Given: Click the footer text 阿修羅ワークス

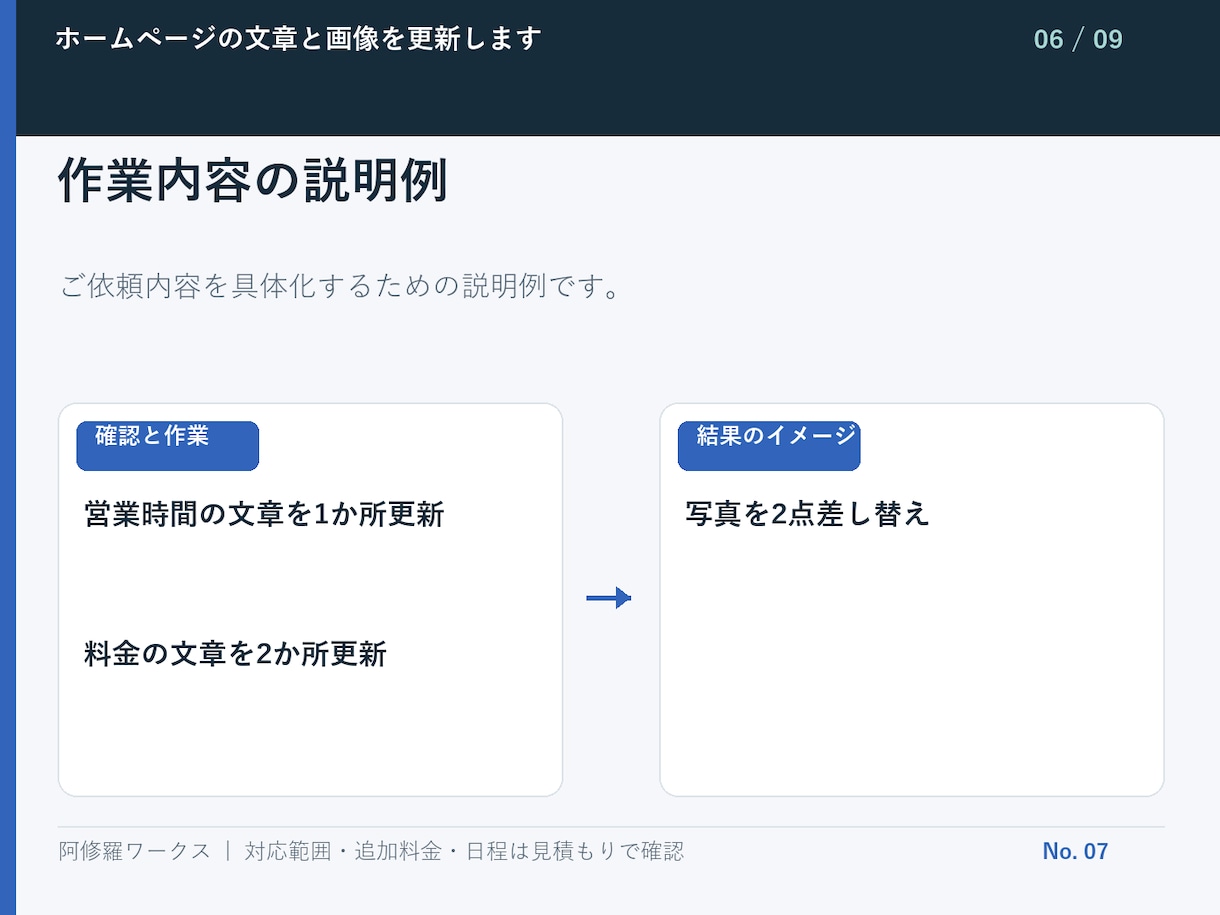Looking at the screenshot, I should [135, 852].
